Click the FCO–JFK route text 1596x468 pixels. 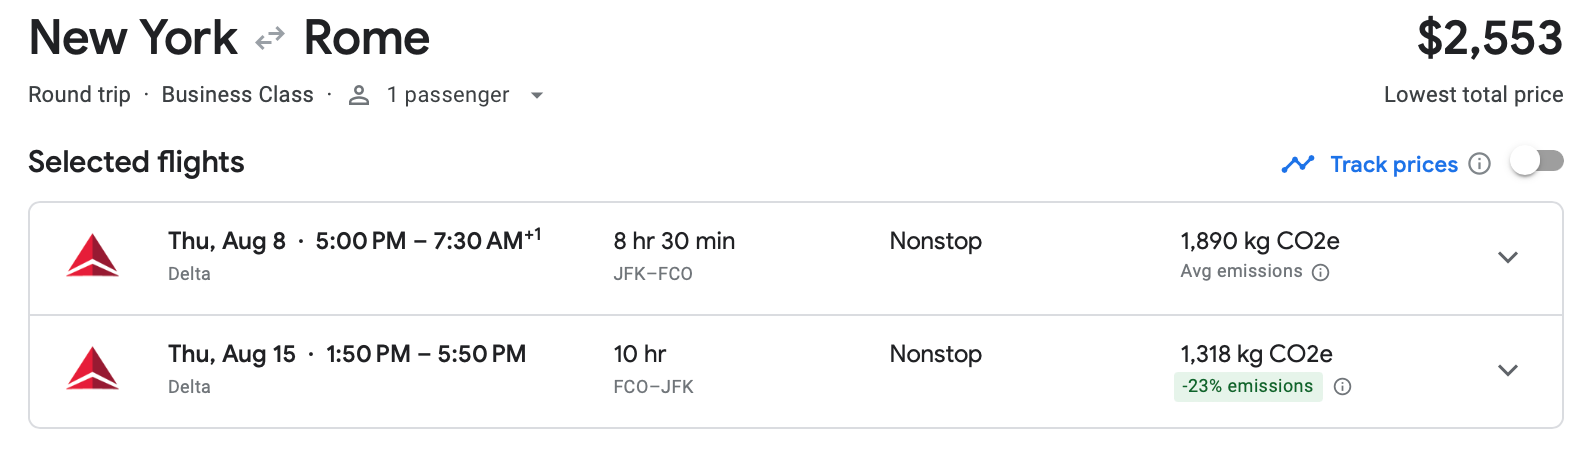[x=653, y=387]
